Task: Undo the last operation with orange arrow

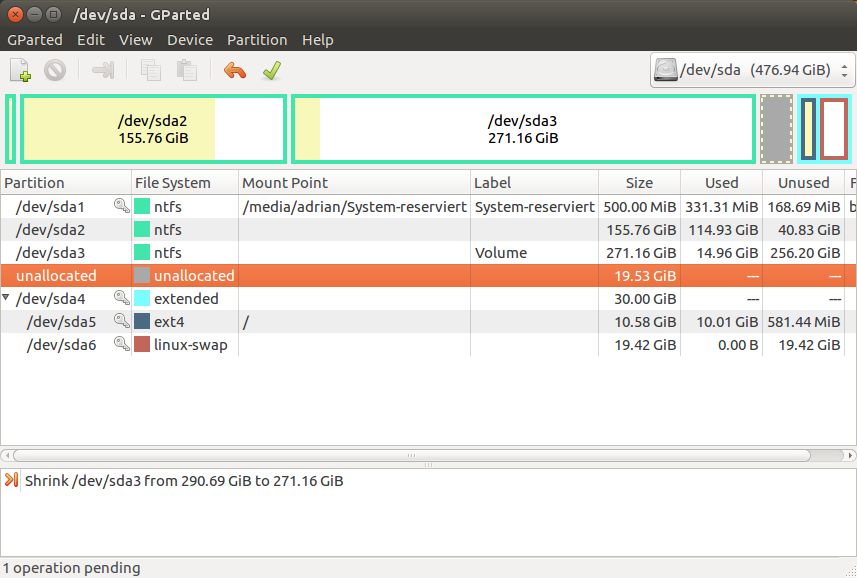Action: pyautogui.click(x=235, y=71)
